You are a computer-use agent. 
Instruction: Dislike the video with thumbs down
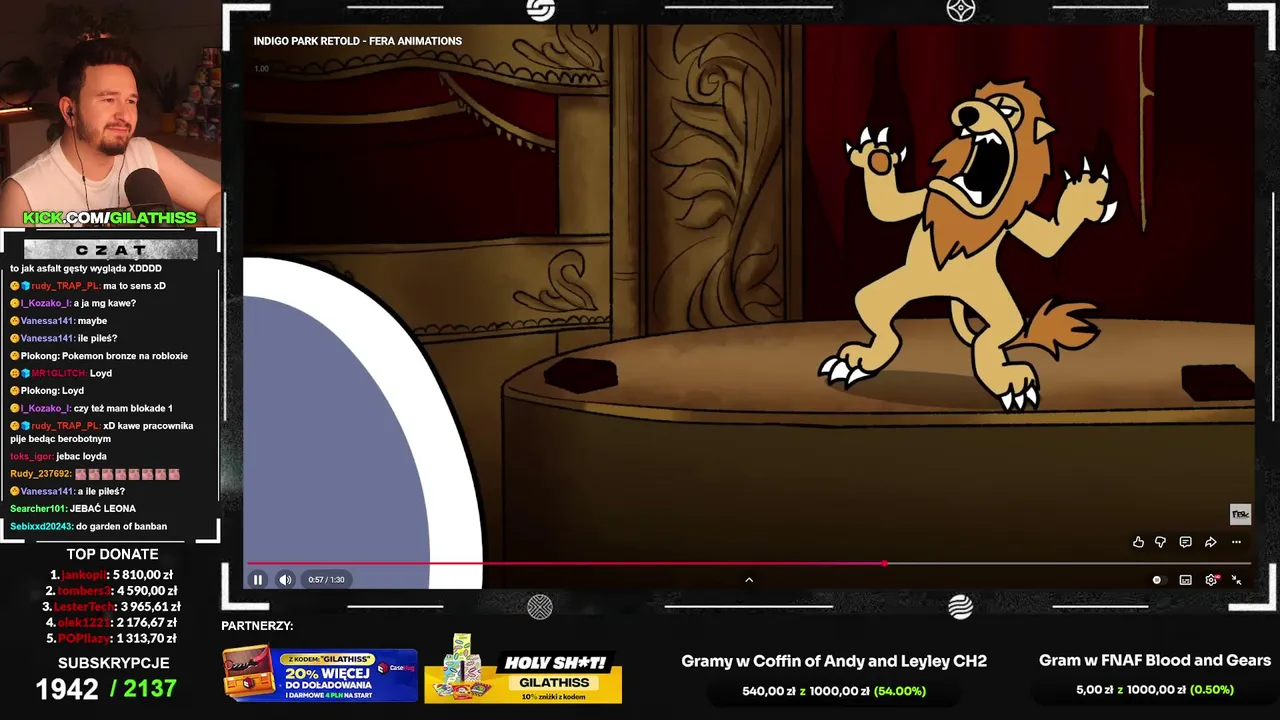(1160, 542)
